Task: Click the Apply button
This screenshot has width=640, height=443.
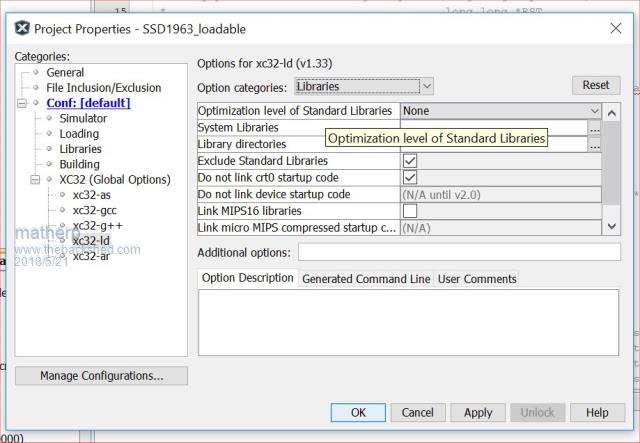Action: tap(478, 412)
